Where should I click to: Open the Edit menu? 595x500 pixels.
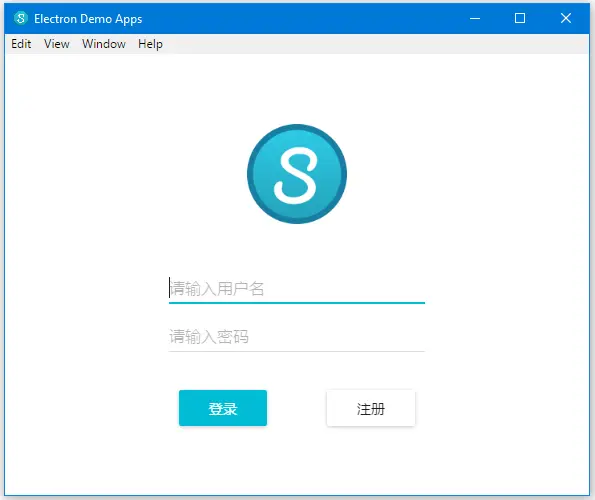click(x=21, y=44)
